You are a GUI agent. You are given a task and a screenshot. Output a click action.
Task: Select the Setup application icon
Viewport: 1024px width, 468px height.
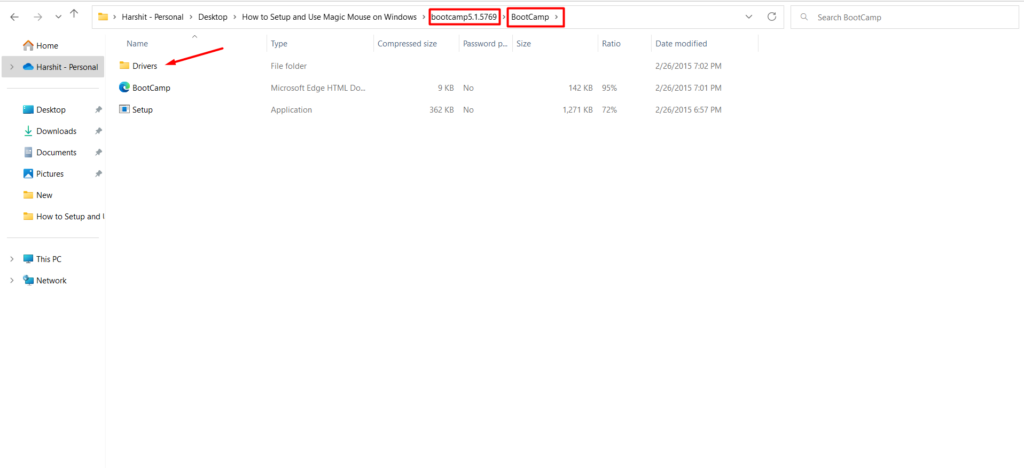coord(125,109)
